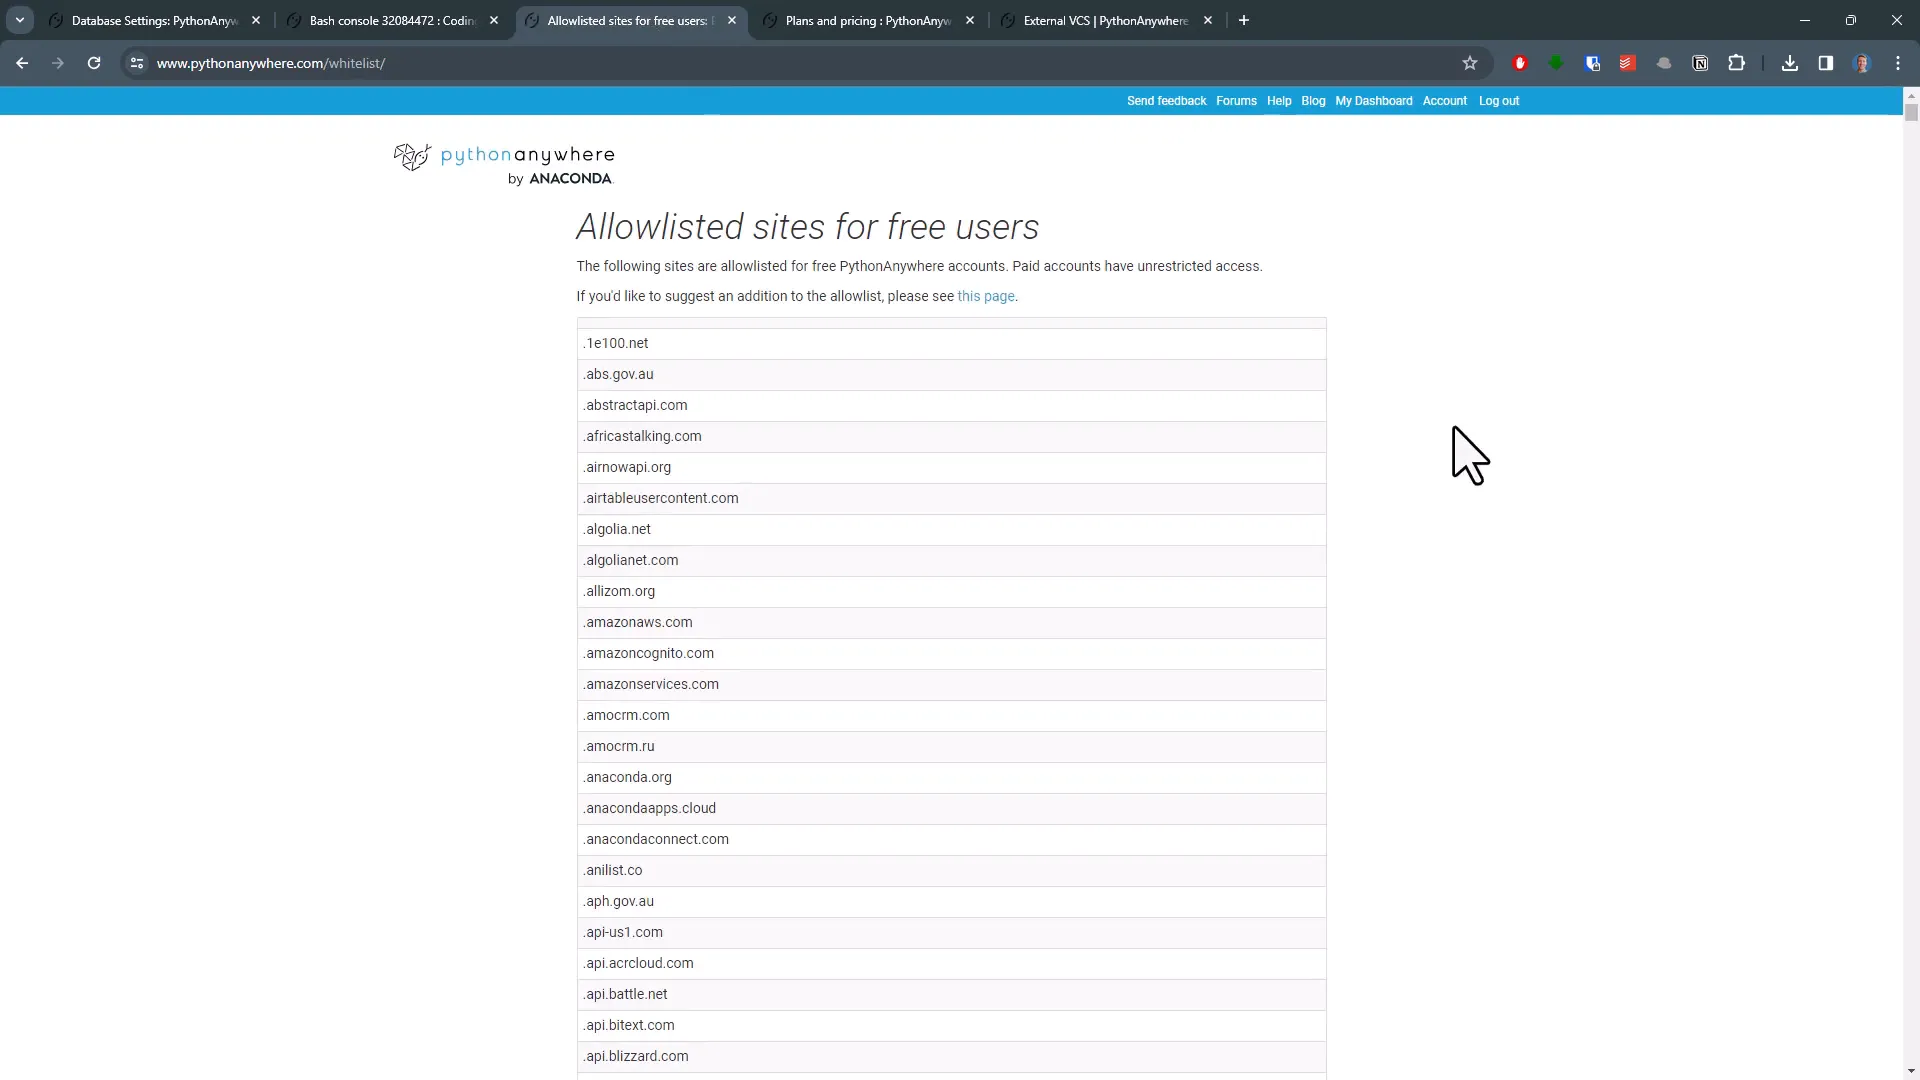Open Chrome's three-dot menu

(x=1899, y=63)
